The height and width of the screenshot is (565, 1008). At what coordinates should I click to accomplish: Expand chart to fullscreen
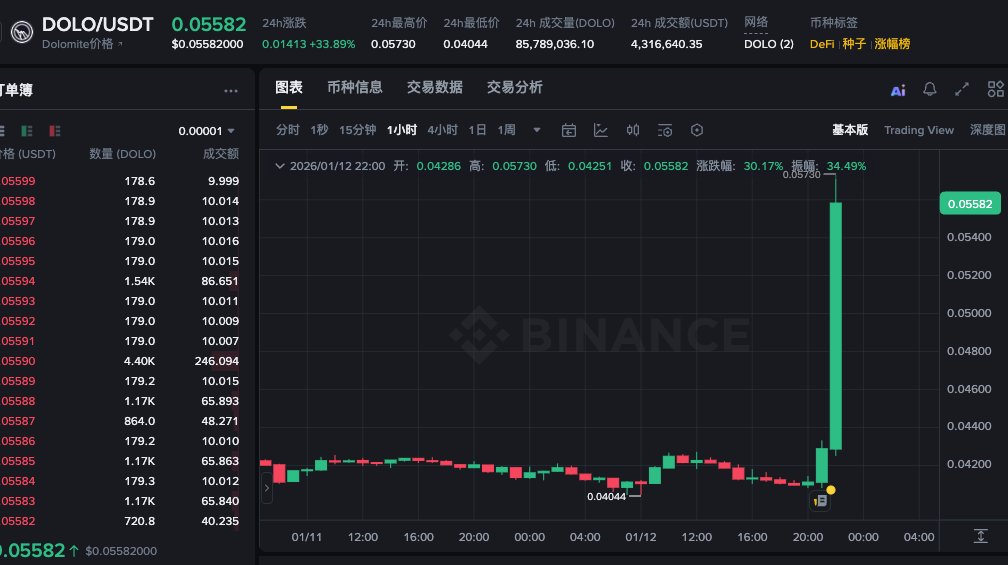(962, 89)
